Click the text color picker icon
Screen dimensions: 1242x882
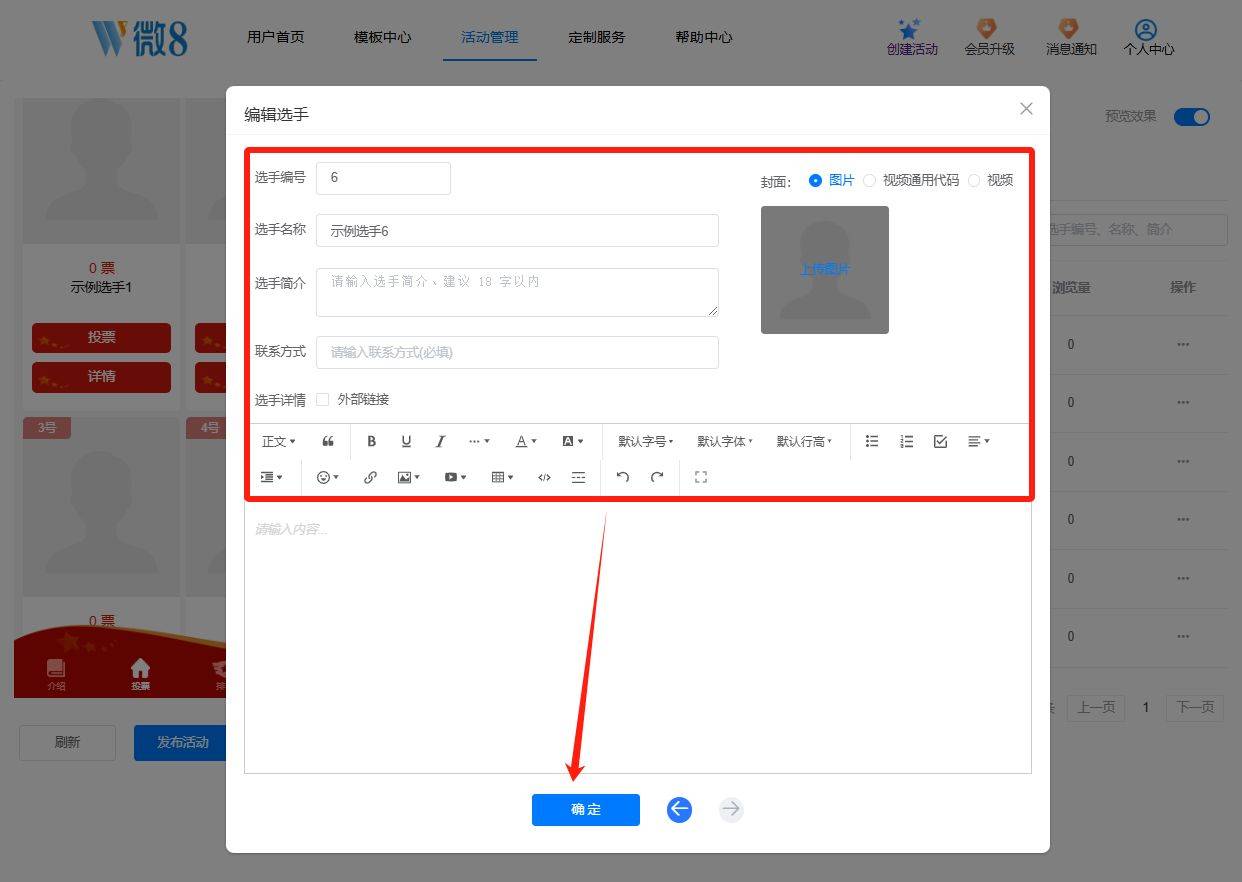(x=526, y=441)
